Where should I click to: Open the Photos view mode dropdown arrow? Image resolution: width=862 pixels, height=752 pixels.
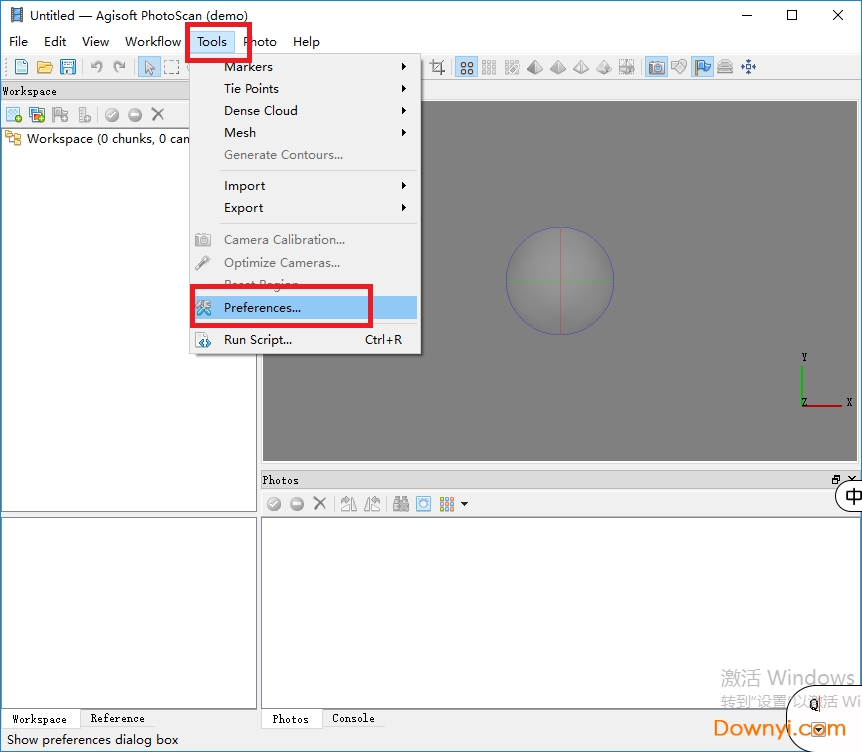(x=464, y=504)
